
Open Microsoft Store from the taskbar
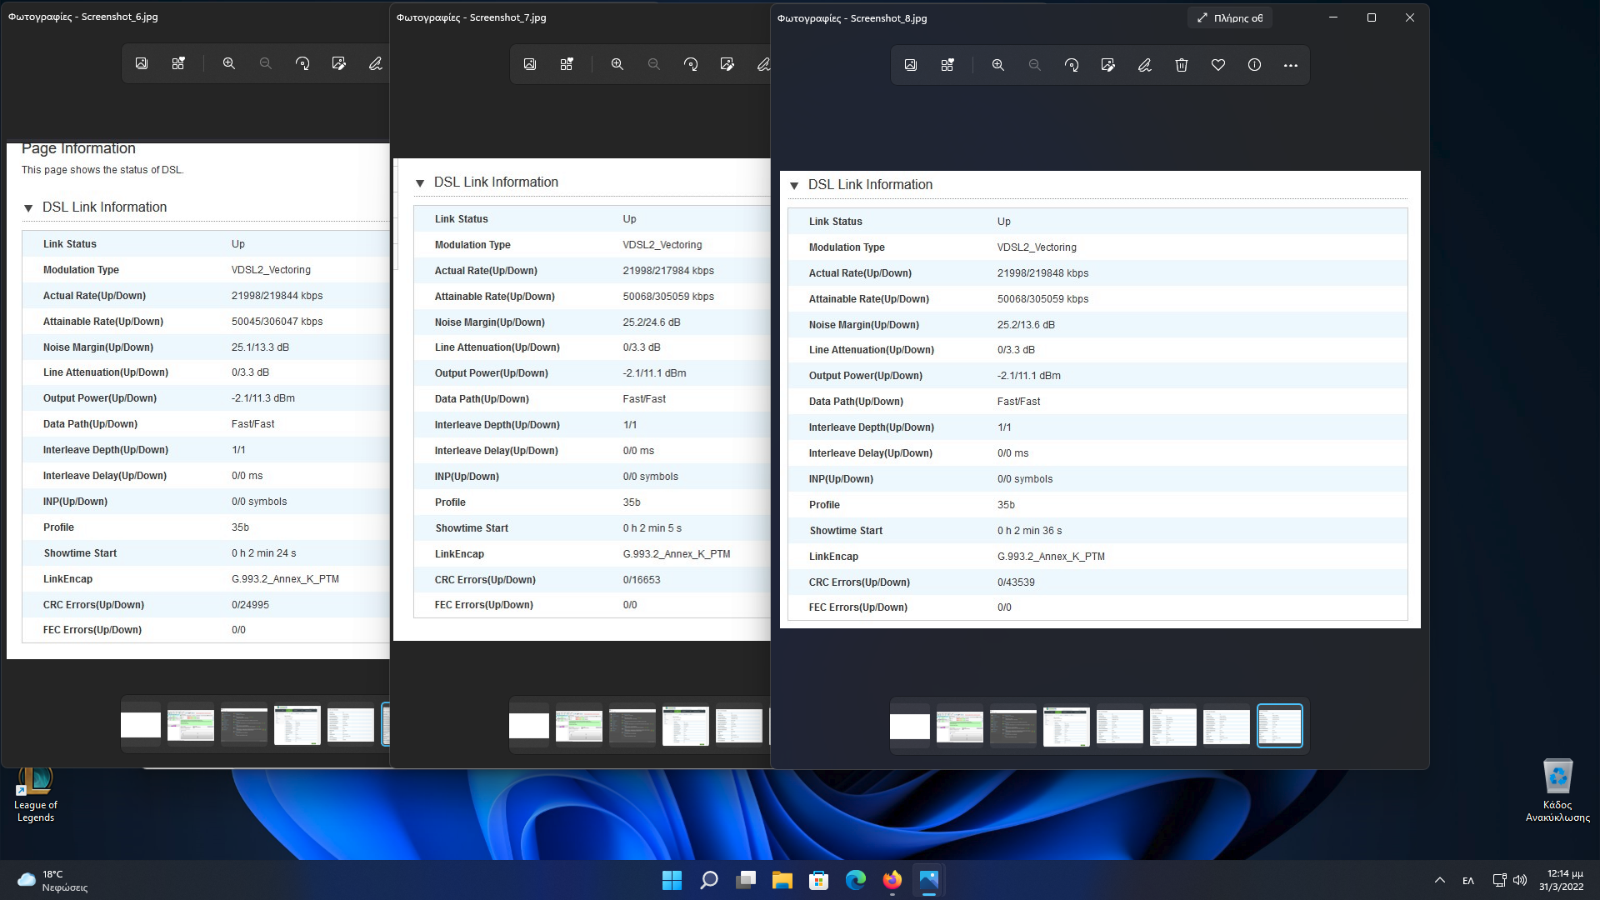pos(819,880)
